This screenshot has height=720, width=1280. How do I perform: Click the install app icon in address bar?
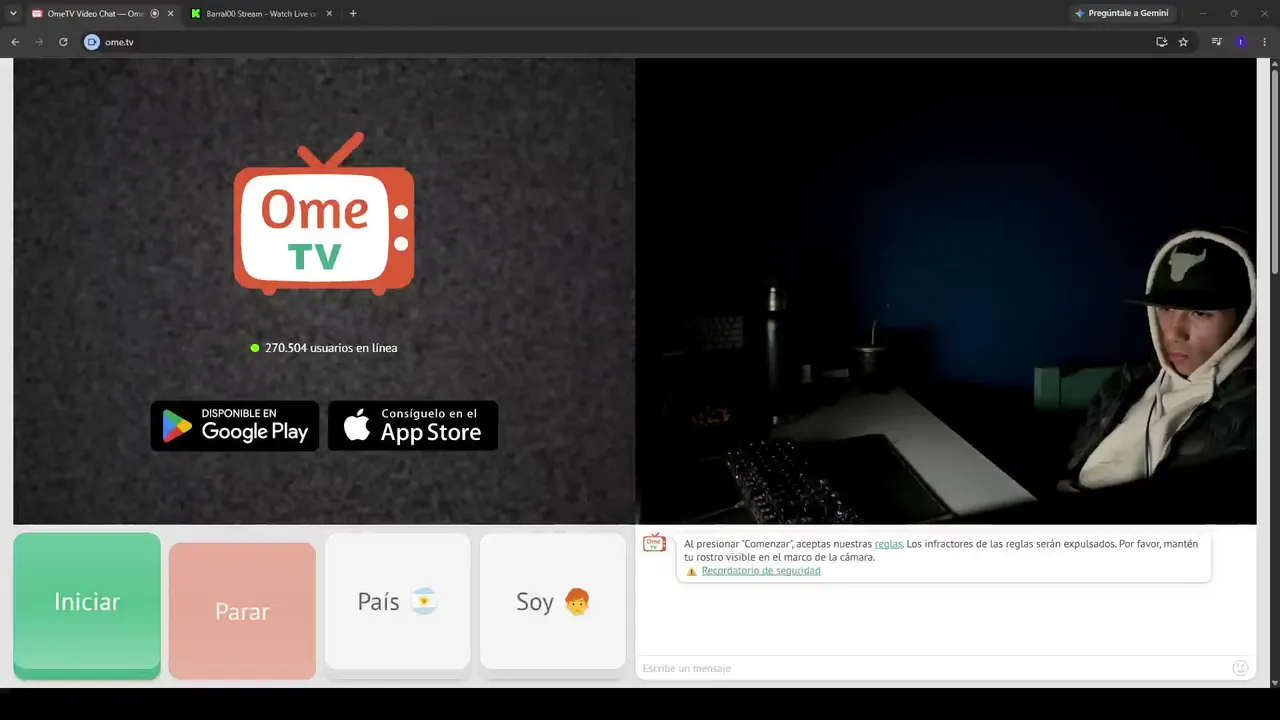point(1161,42)
